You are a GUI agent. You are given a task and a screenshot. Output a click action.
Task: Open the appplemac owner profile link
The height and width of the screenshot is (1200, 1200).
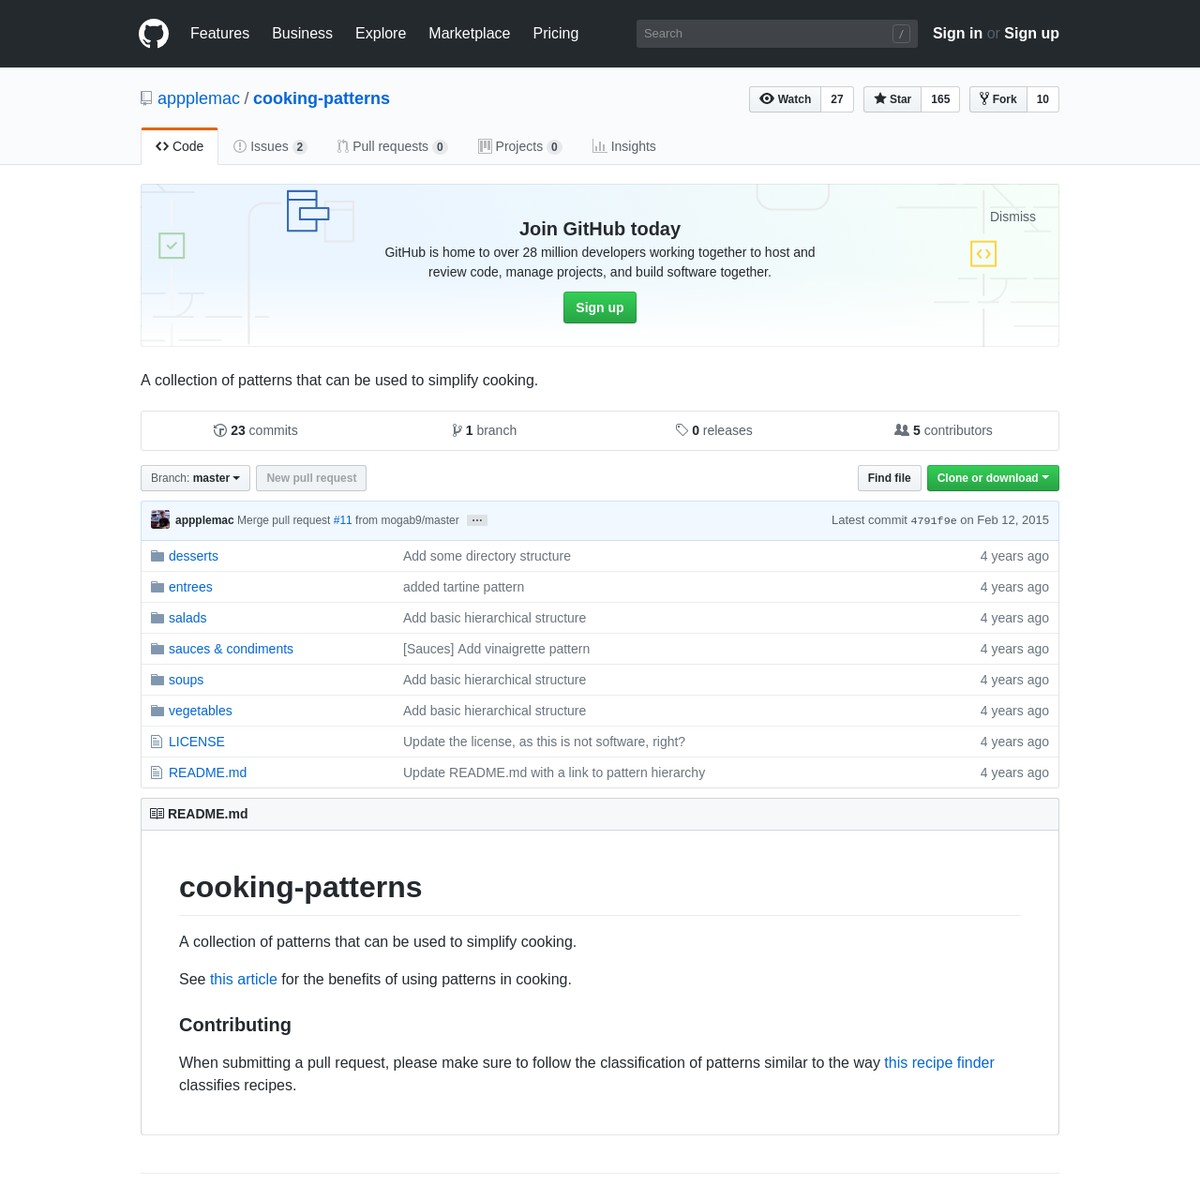coord(199,98)
